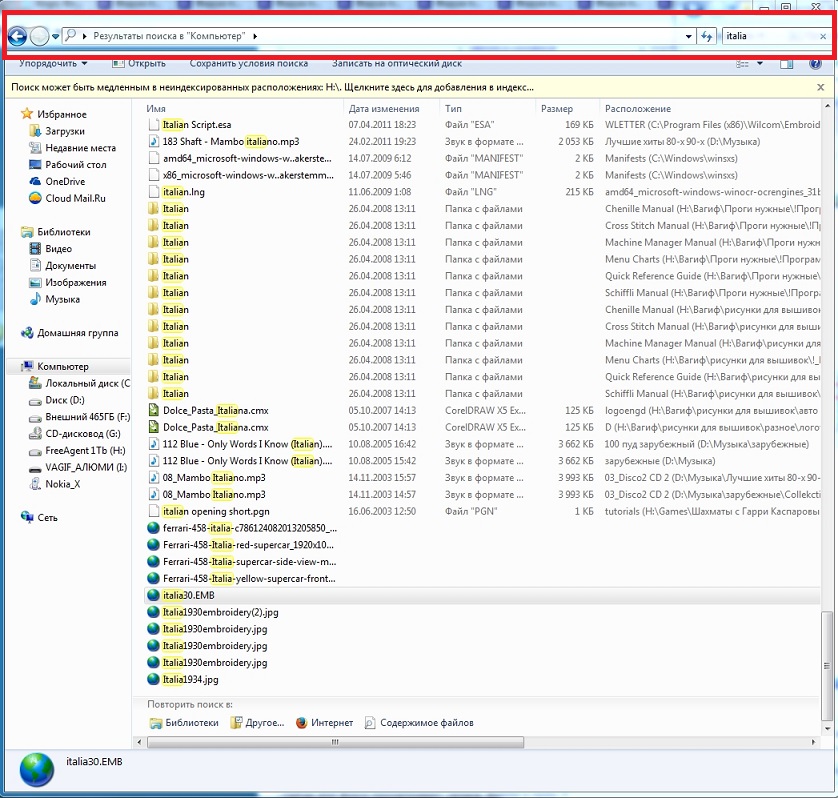
Task: Open the Упорядочить dropdown menu
Action: click(53, 63)
